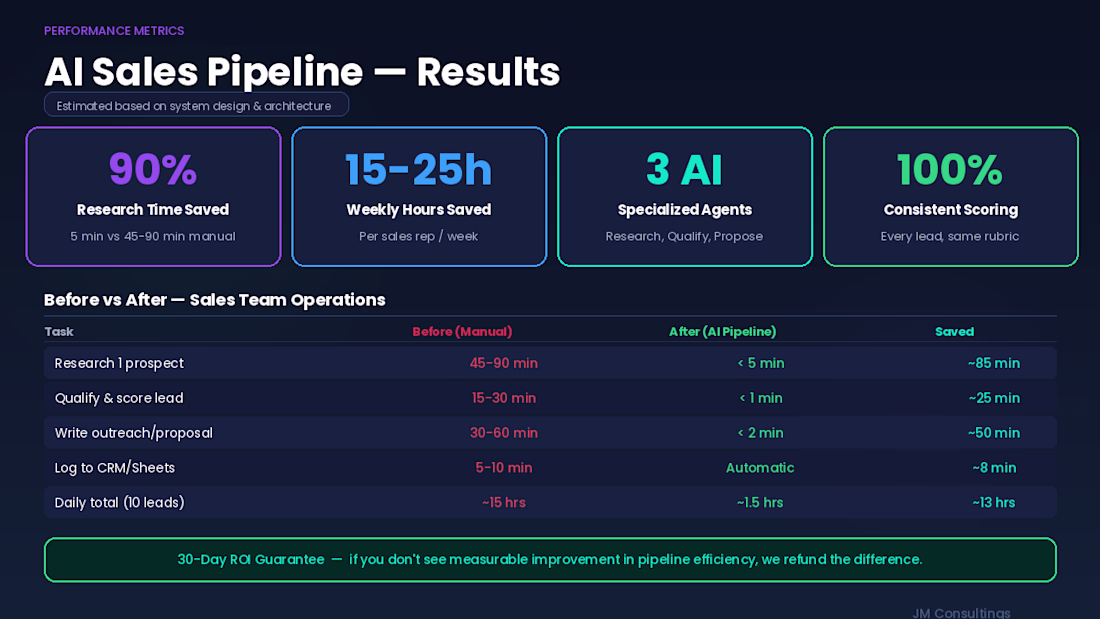Click the '~50 min' saved value
The width and height of the screenshot is (1100, 619).
point(993,433)
